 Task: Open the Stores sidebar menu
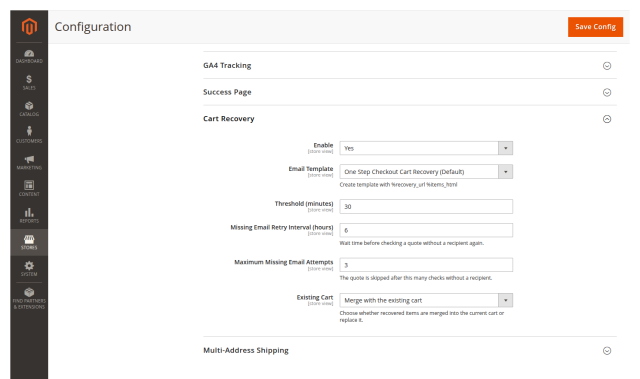(29, 242)
